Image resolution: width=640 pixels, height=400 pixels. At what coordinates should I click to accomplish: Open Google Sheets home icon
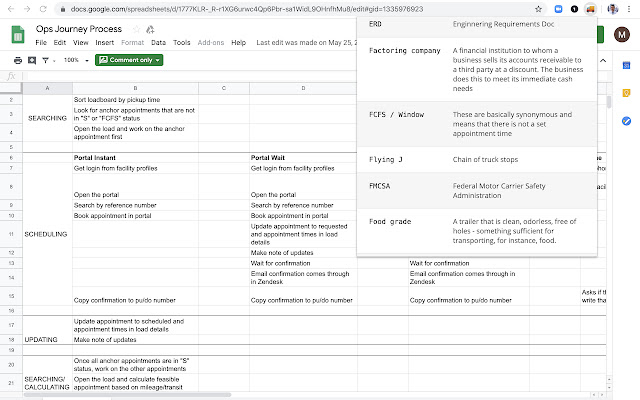[18, 35]
